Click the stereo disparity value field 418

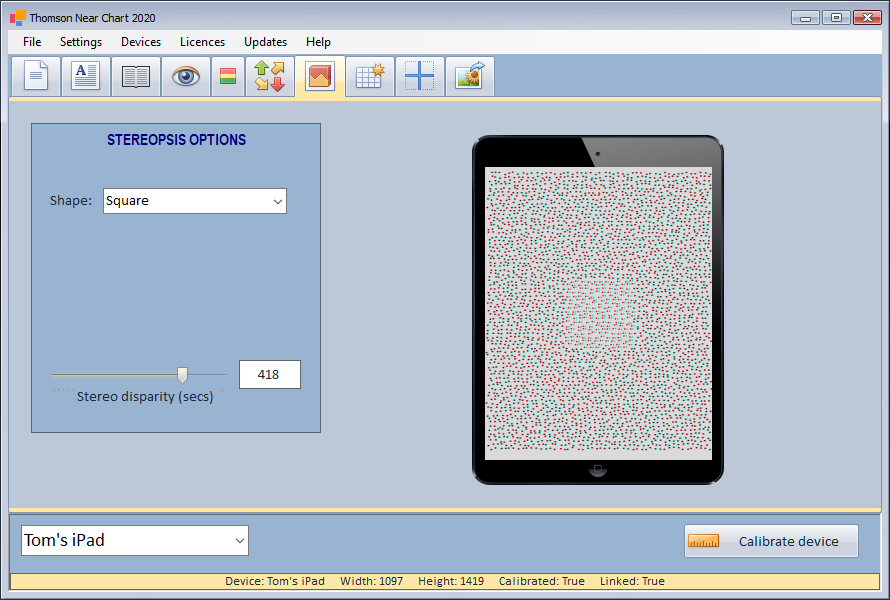pos(269,375)
